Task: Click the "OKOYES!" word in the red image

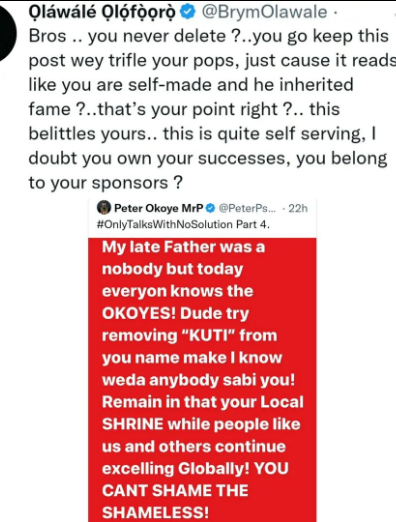Action: coord(139,313)
